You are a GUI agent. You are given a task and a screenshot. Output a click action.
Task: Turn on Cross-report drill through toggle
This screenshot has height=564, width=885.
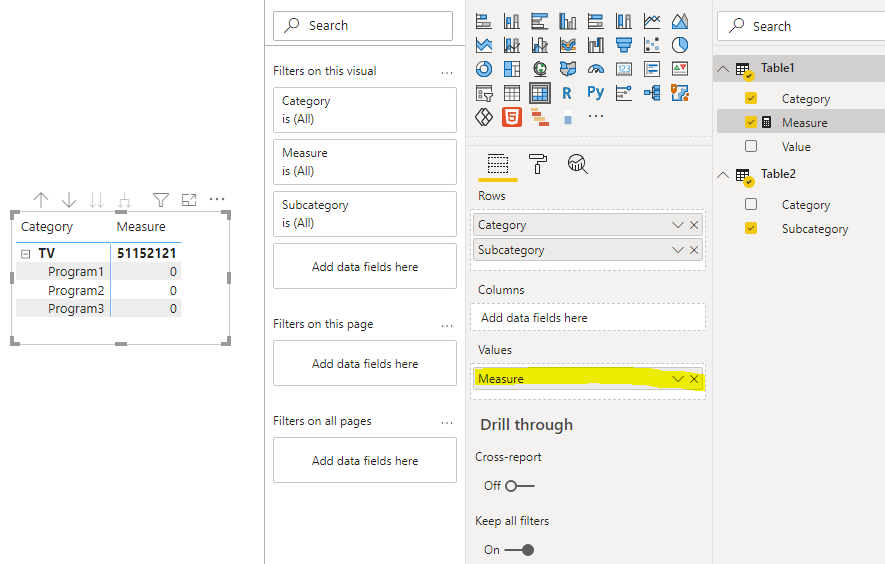pos(519,486)
